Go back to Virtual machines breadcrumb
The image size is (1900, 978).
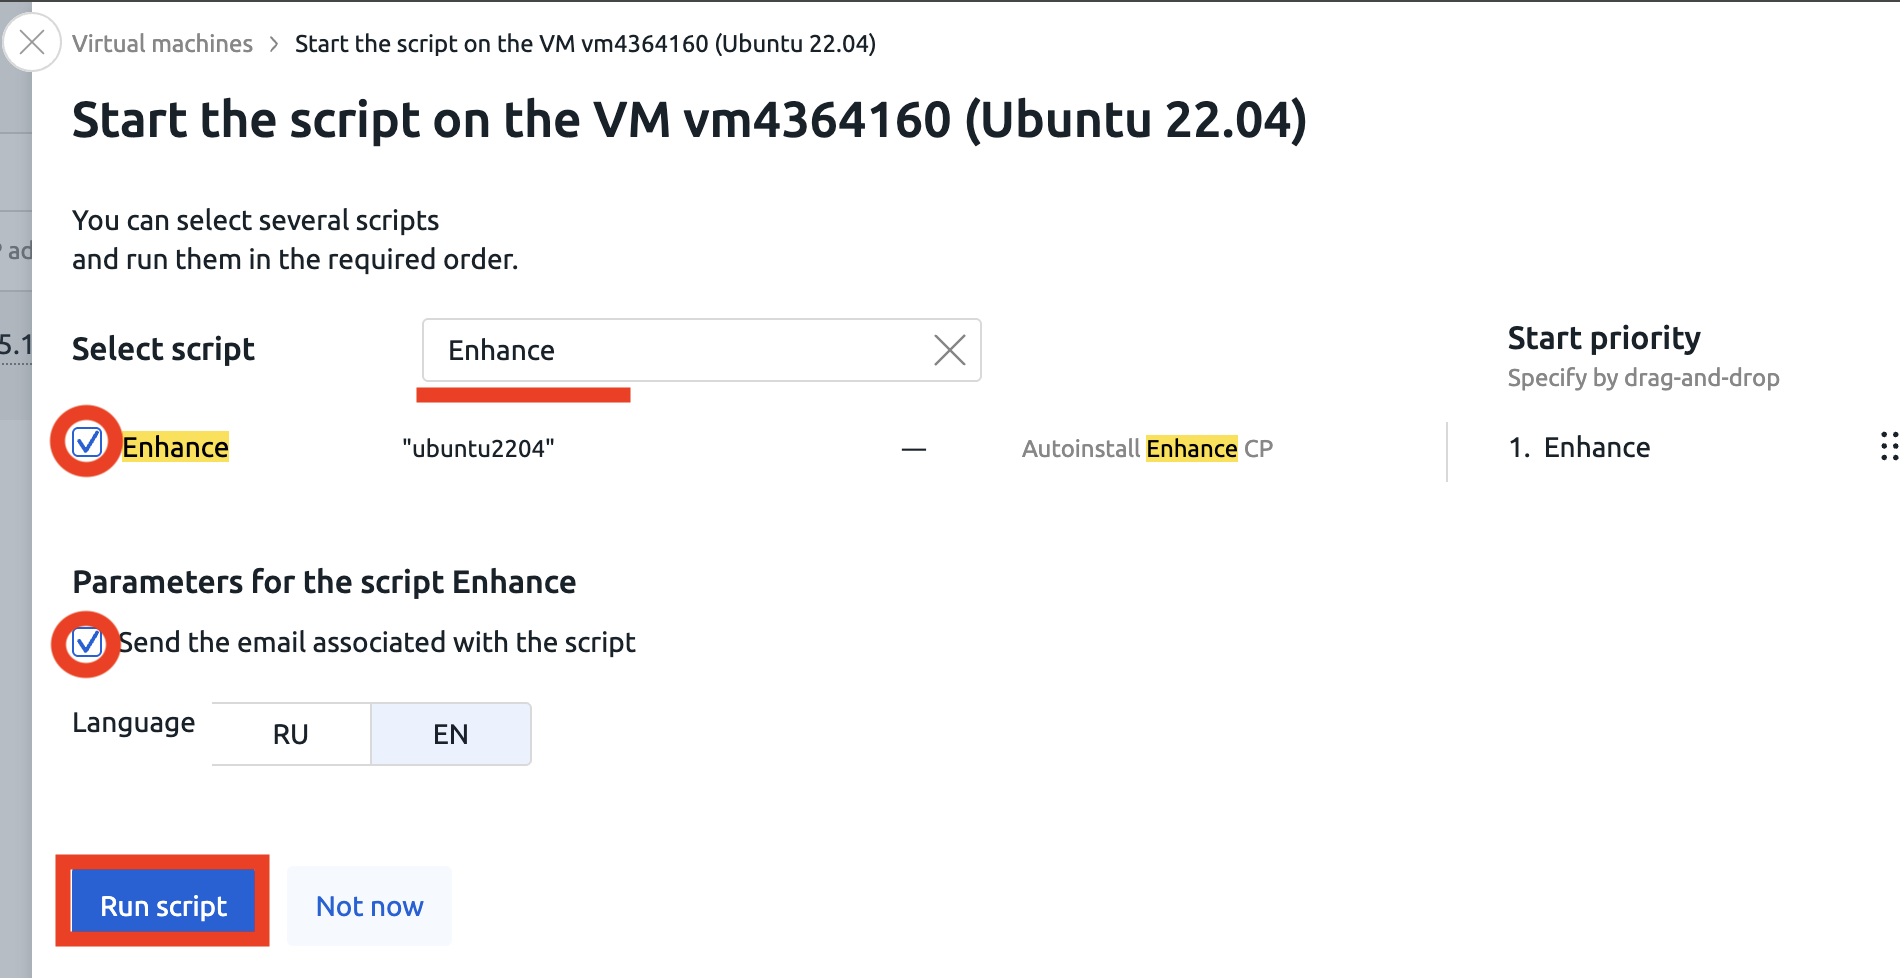(x=162, y=44)
